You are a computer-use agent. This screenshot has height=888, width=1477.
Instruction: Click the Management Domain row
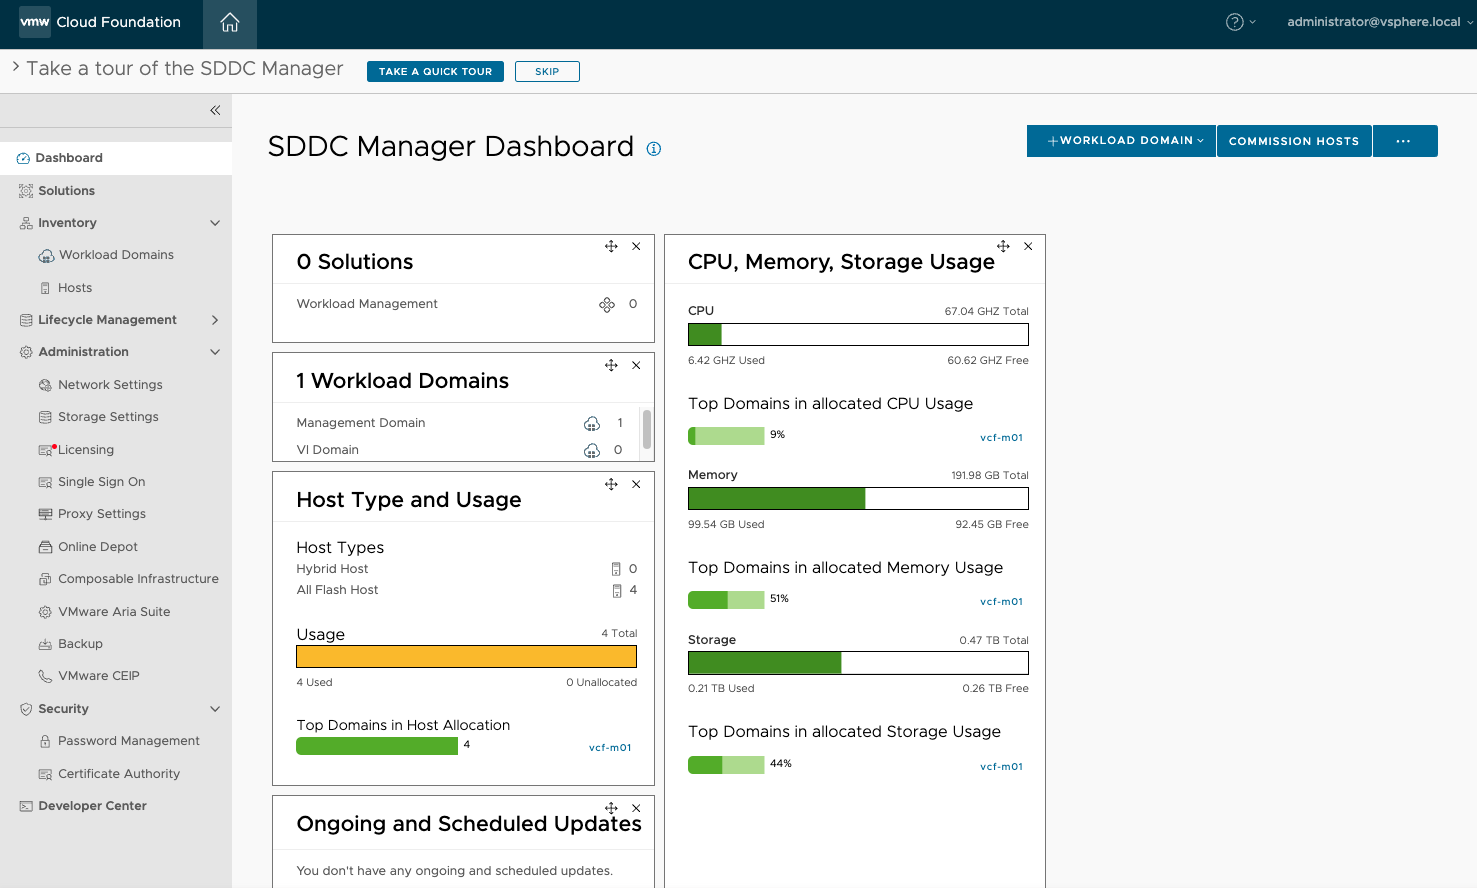point(460,423)
